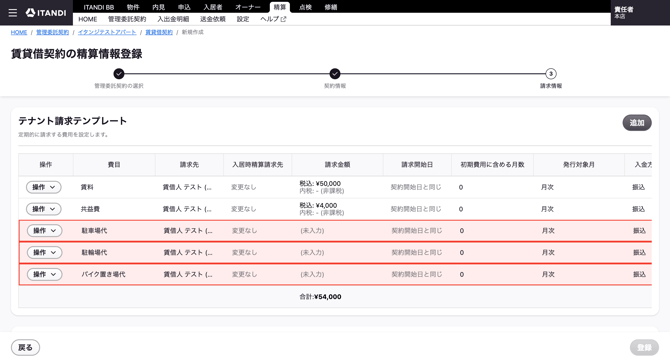Switch to the 申込 tab
The width and height of the screenshot is (670, 363).
click(184, 7)
